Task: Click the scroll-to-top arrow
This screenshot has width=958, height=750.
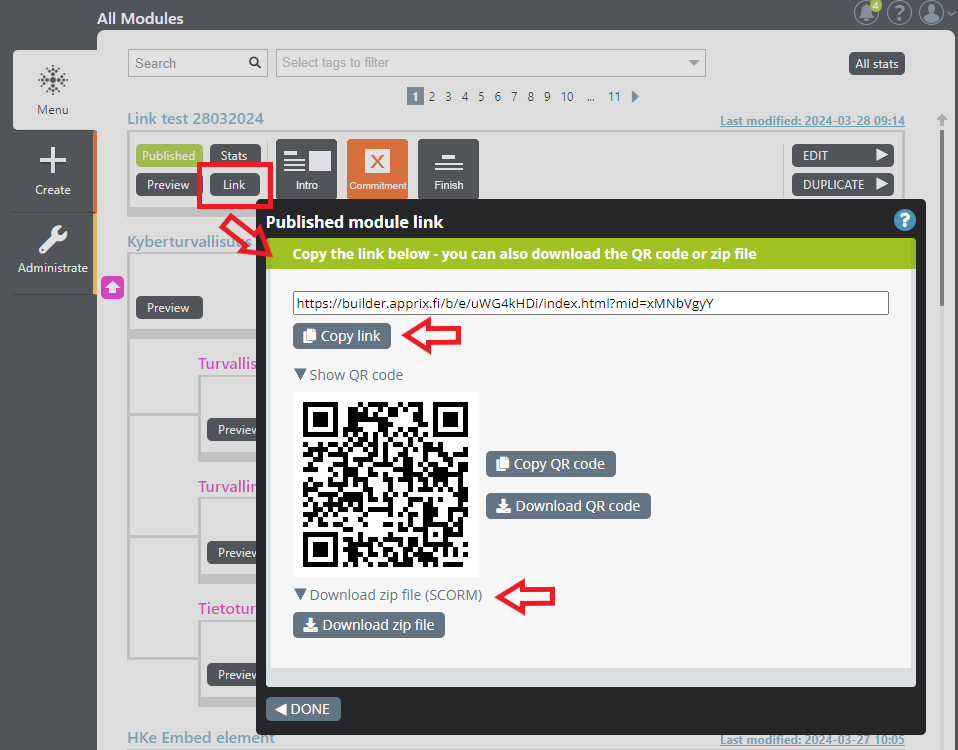Action: coord(942,120)
